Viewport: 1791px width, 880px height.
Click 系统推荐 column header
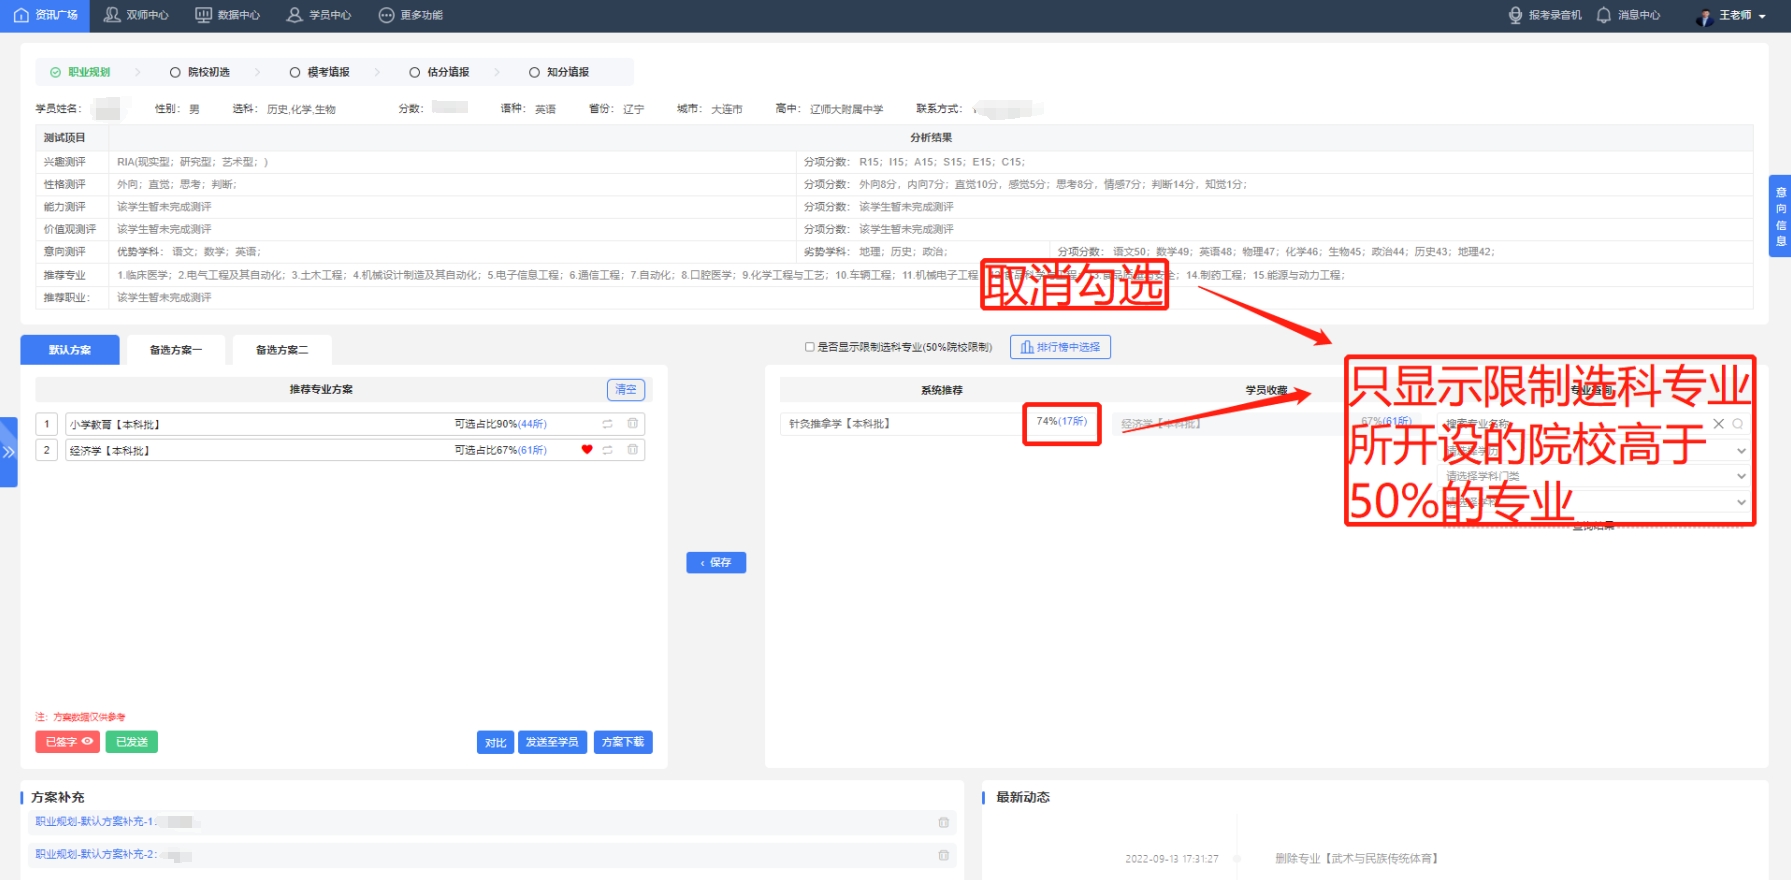point(942,391)
